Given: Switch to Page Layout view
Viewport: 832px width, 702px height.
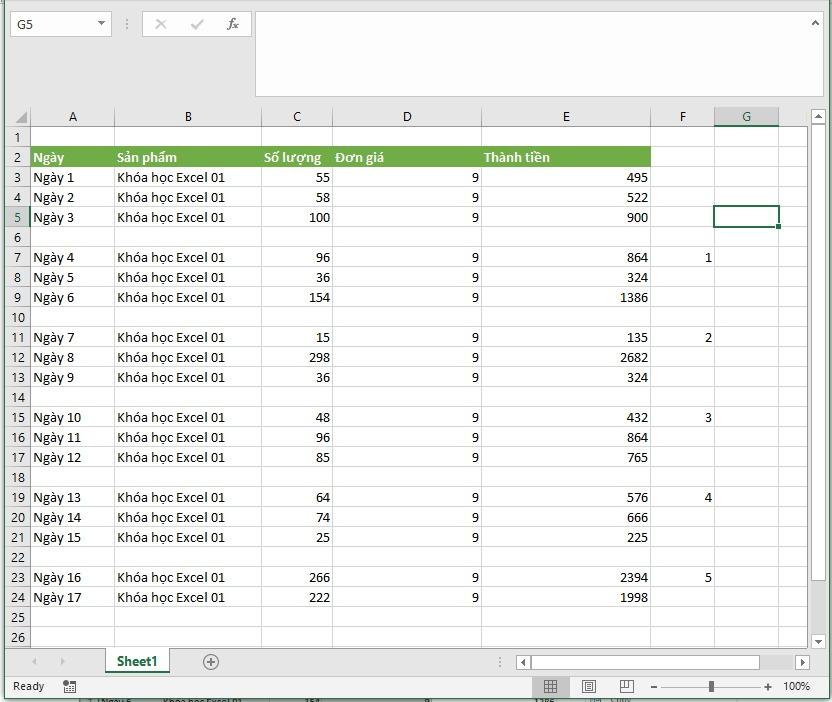Looking at the screenshot, I should 588,686.
